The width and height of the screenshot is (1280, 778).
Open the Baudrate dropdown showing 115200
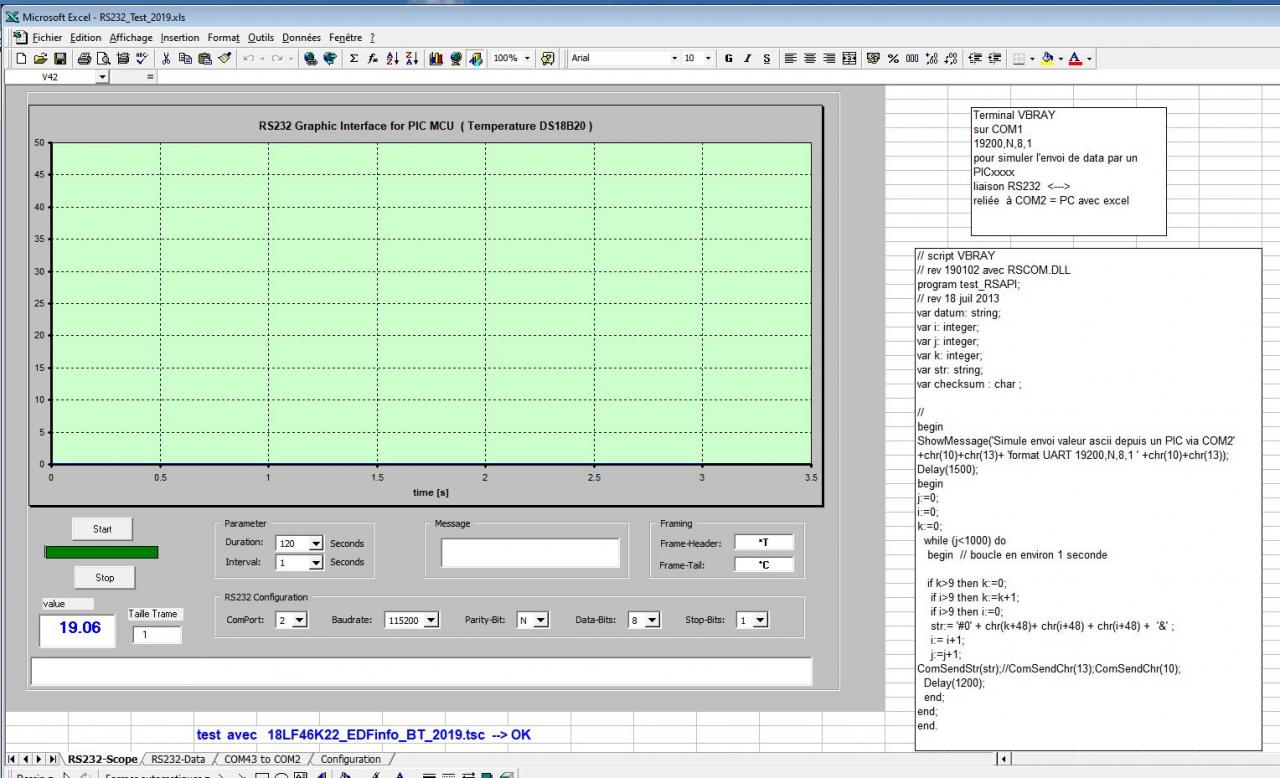click(431, 621)
